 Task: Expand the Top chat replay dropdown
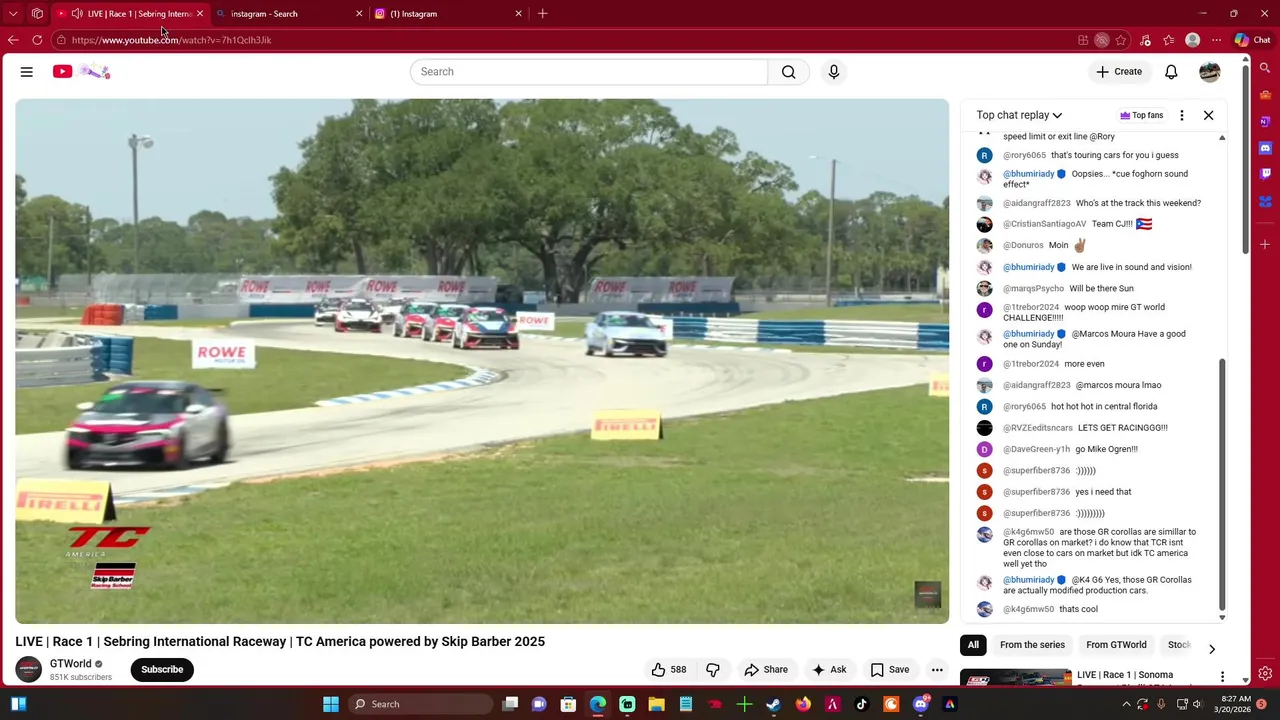coord(1019,115)
